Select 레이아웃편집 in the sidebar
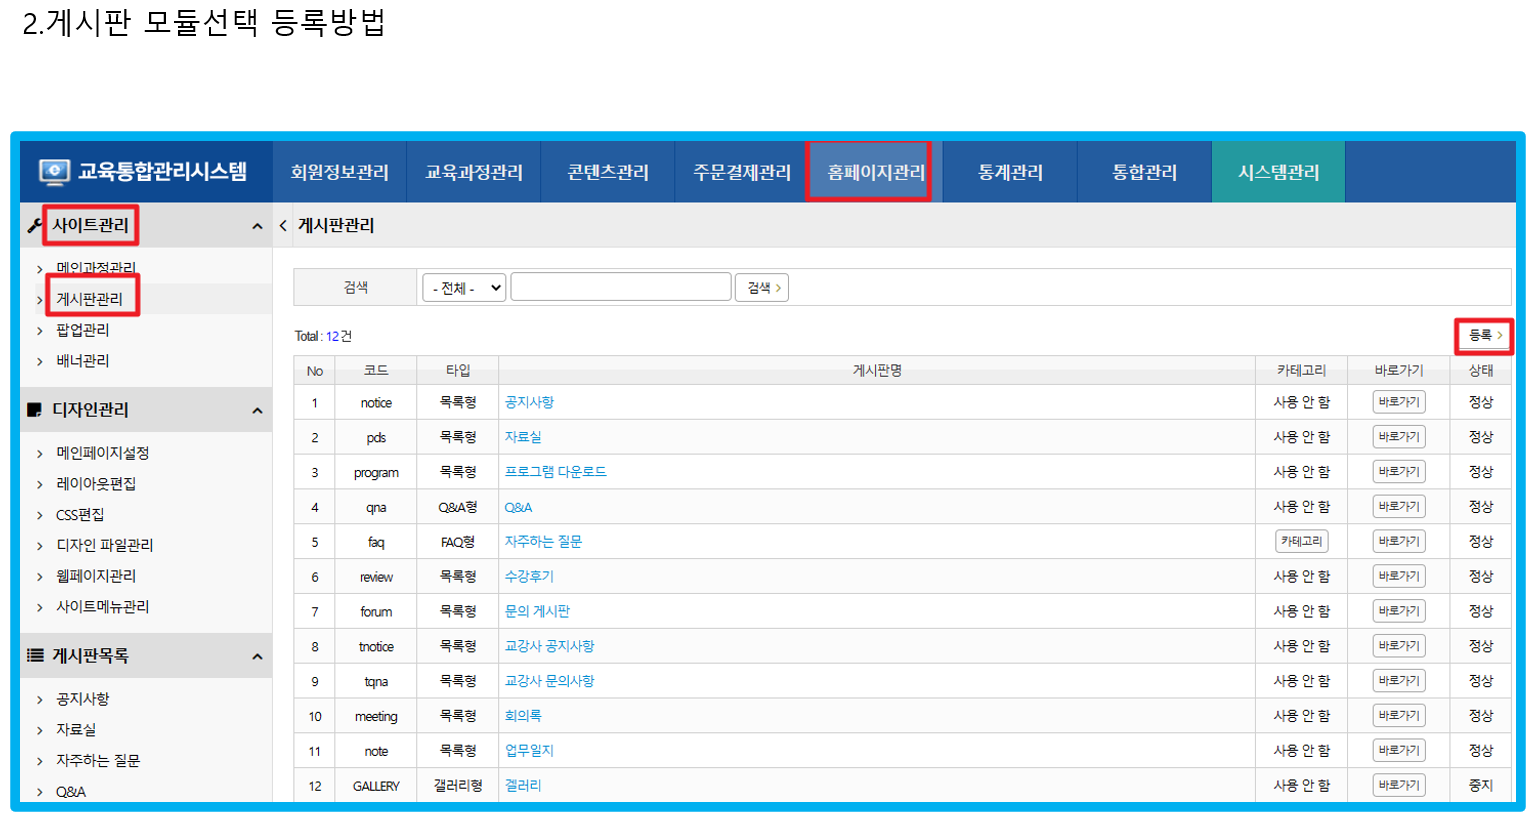 pos(96,484)
